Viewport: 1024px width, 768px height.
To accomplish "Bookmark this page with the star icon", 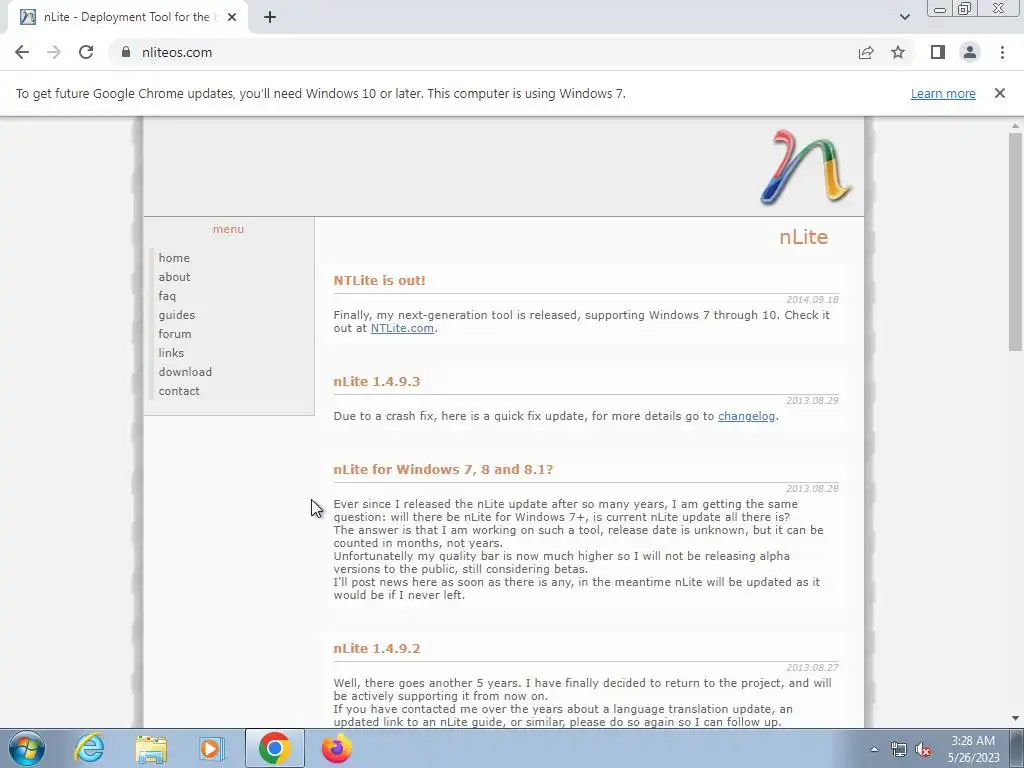I will coord(898,52).
